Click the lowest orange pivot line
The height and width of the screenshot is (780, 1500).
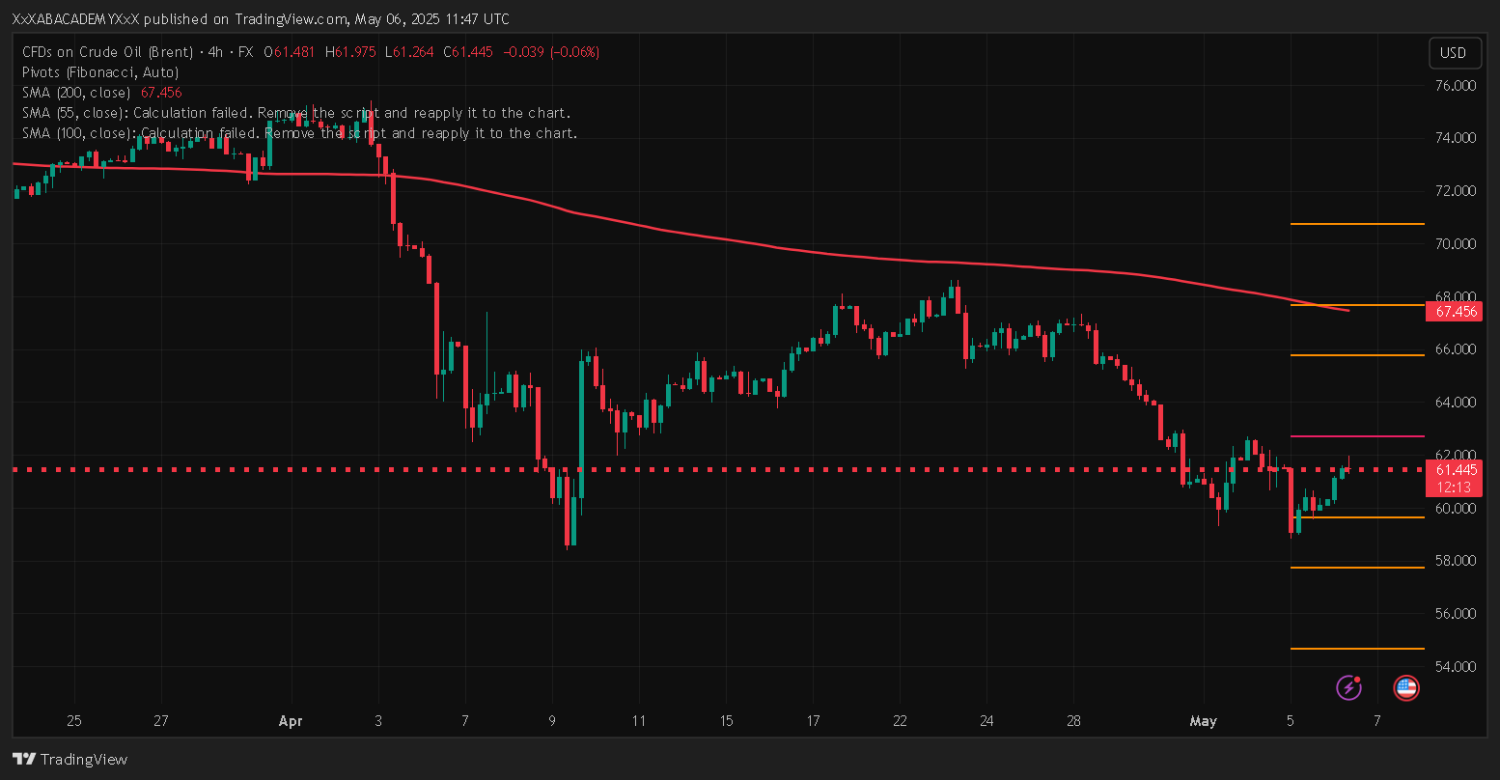click(x=1356, y=649)
